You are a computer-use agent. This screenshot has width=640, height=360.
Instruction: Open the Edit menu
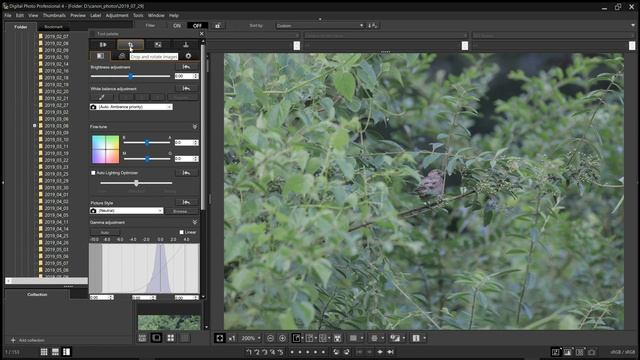point(20,16)
